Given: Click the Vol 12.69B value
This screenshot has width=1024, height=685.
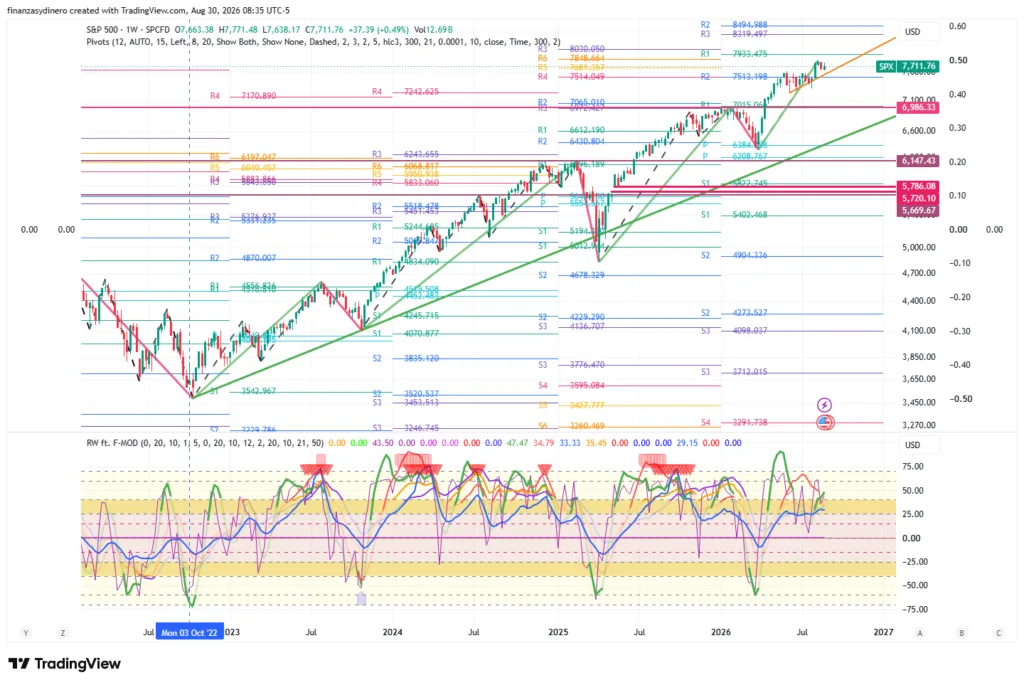Looking at the screenshot, I should click(x=433, y=29).
